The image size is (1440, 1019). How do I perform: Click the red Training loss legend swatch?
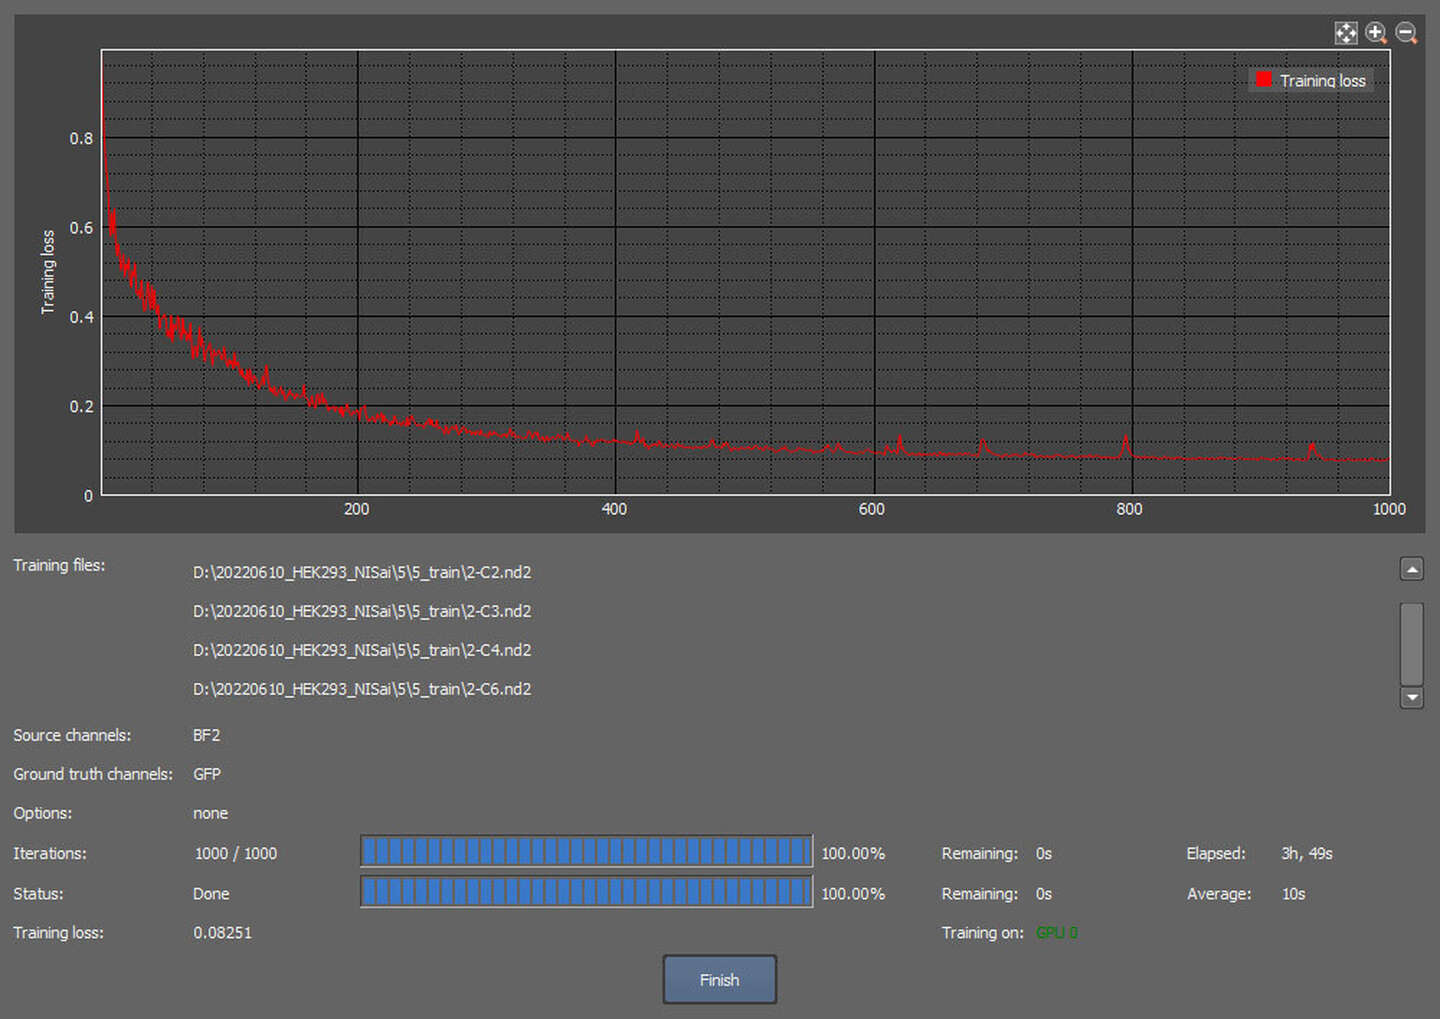tap(1263, 80)
